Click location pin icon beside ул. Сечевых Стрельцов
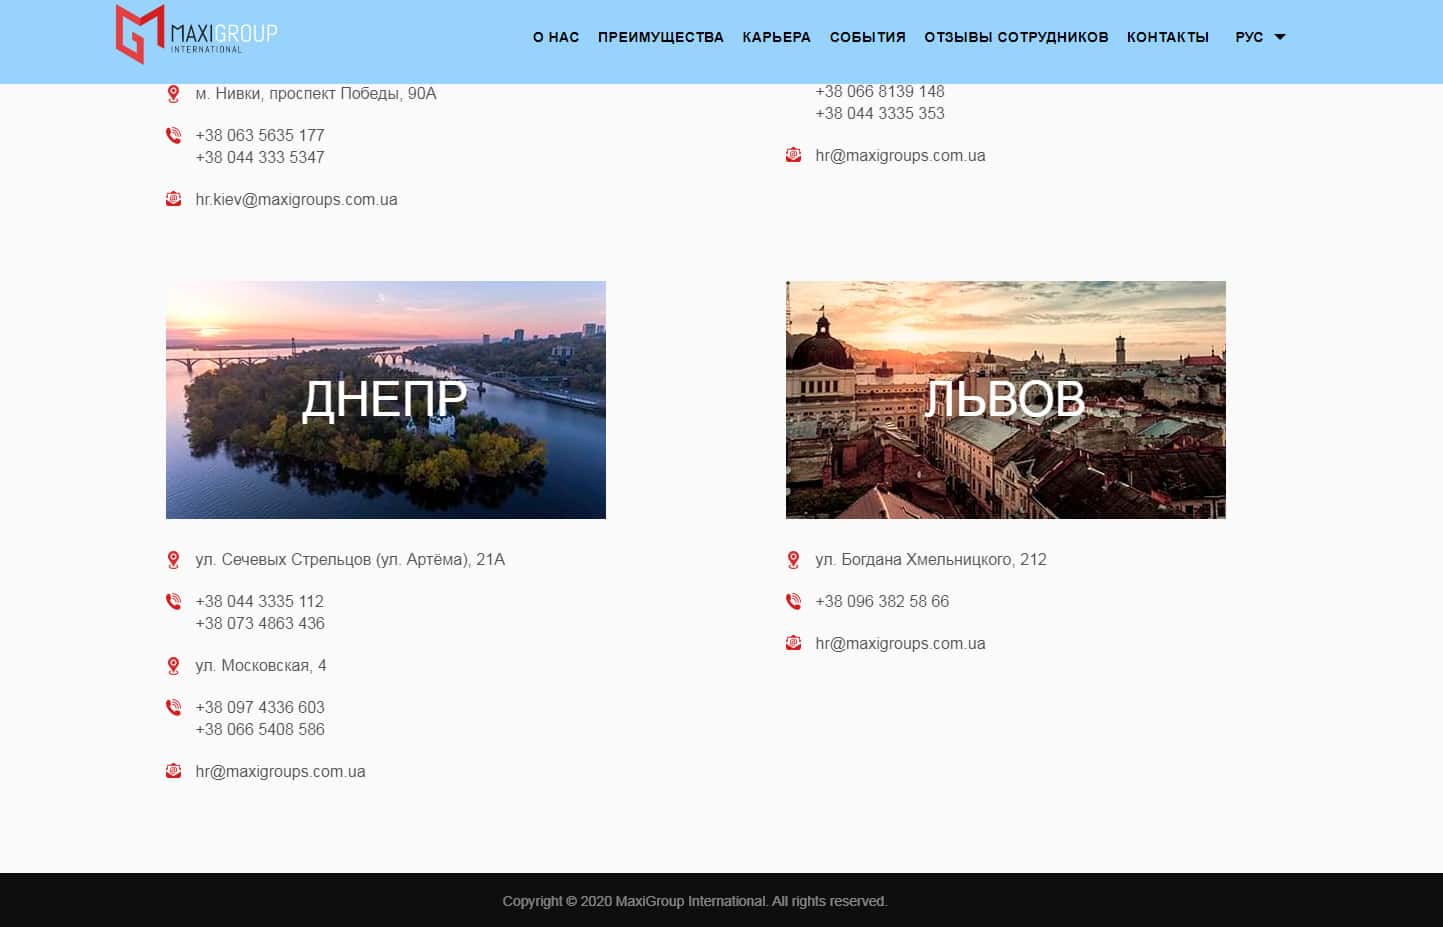Viewport: 1443px width, 927px height. [173, 560]
